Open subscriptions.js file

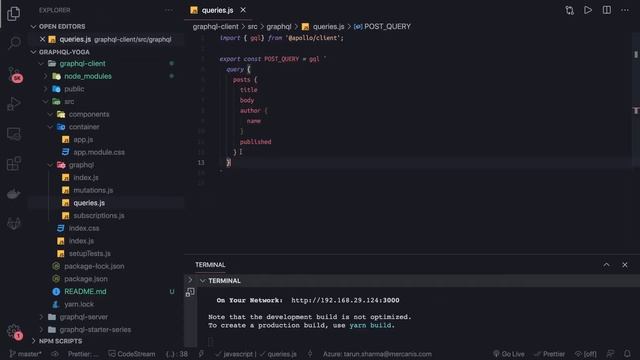tap(99, 216)
